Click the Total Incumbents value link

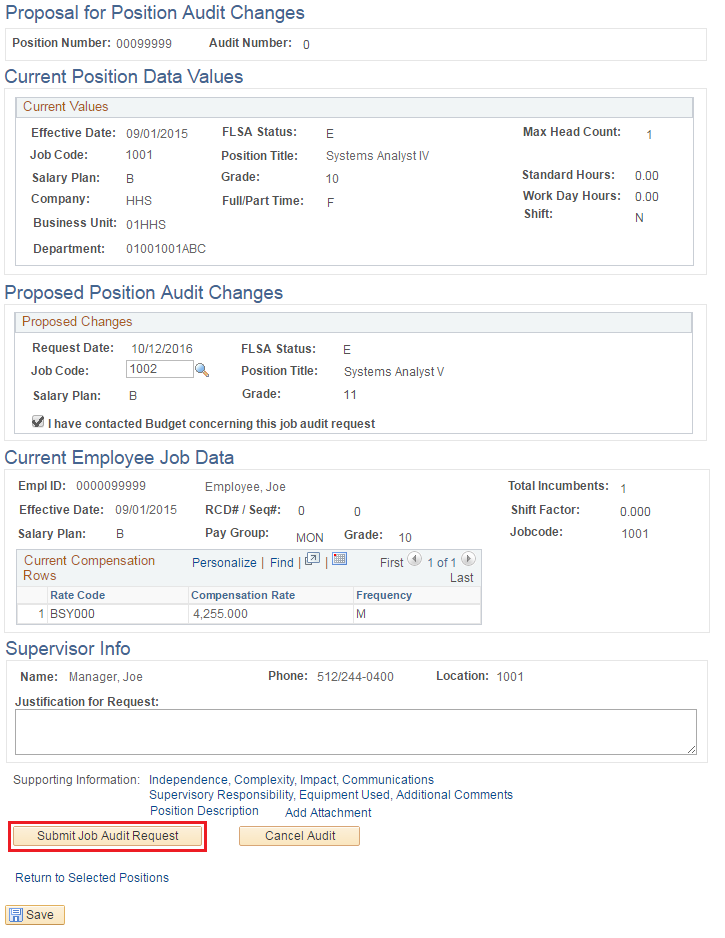(x=623, y=489)
